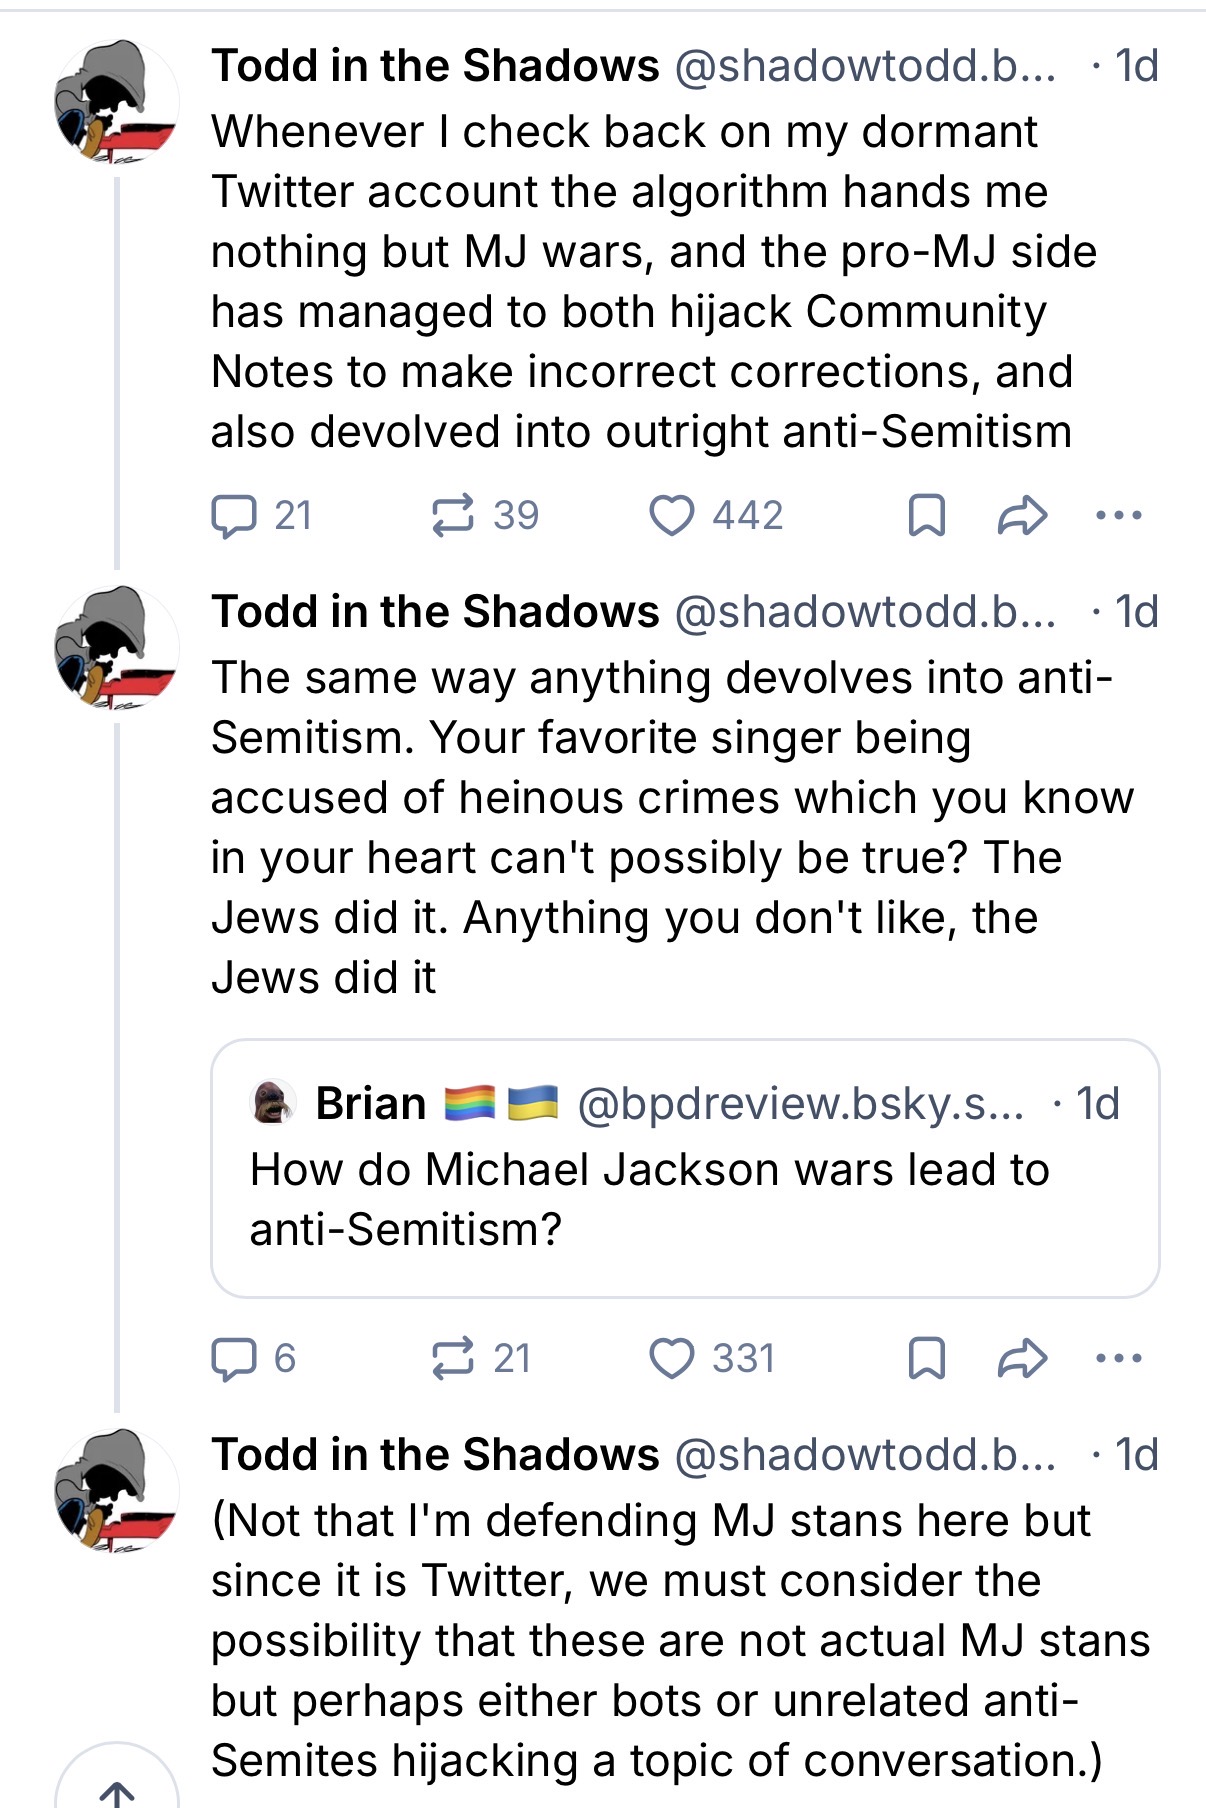Like the first post with 442 likes
This screenshot has height=1808, width=1206.
pyautogui.click(x=715, y=516)
